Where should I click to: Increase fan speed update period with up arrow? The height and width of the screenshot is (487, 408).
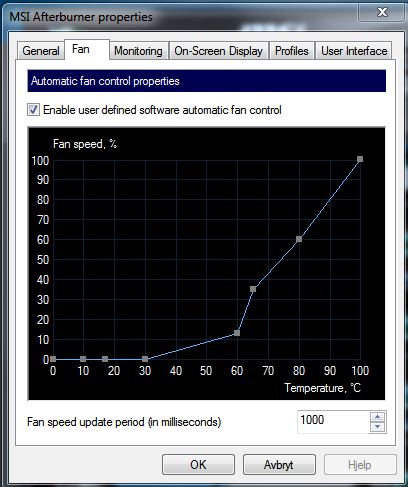[x=378, y=417]
